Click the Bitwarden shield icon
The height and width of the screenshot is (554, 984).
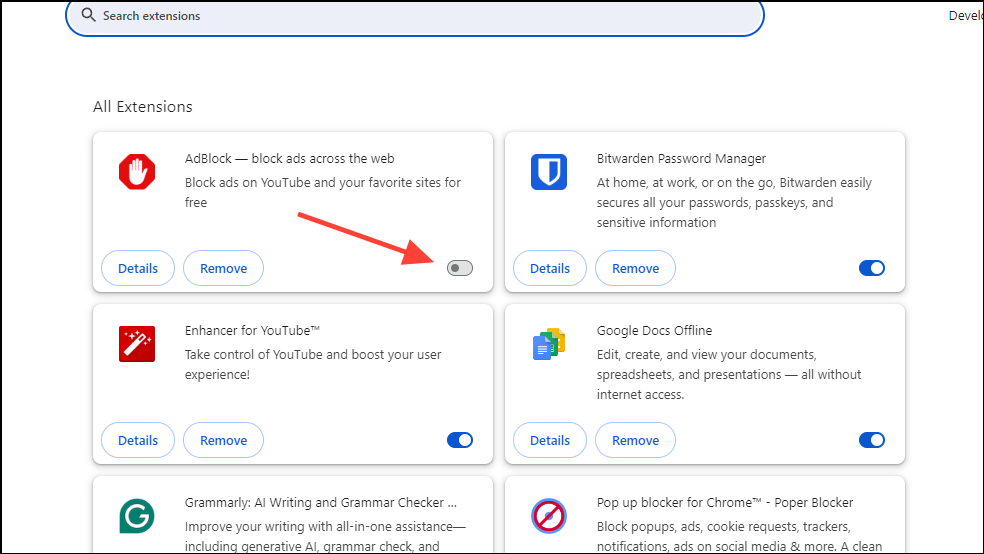click(x=549, y=172)
